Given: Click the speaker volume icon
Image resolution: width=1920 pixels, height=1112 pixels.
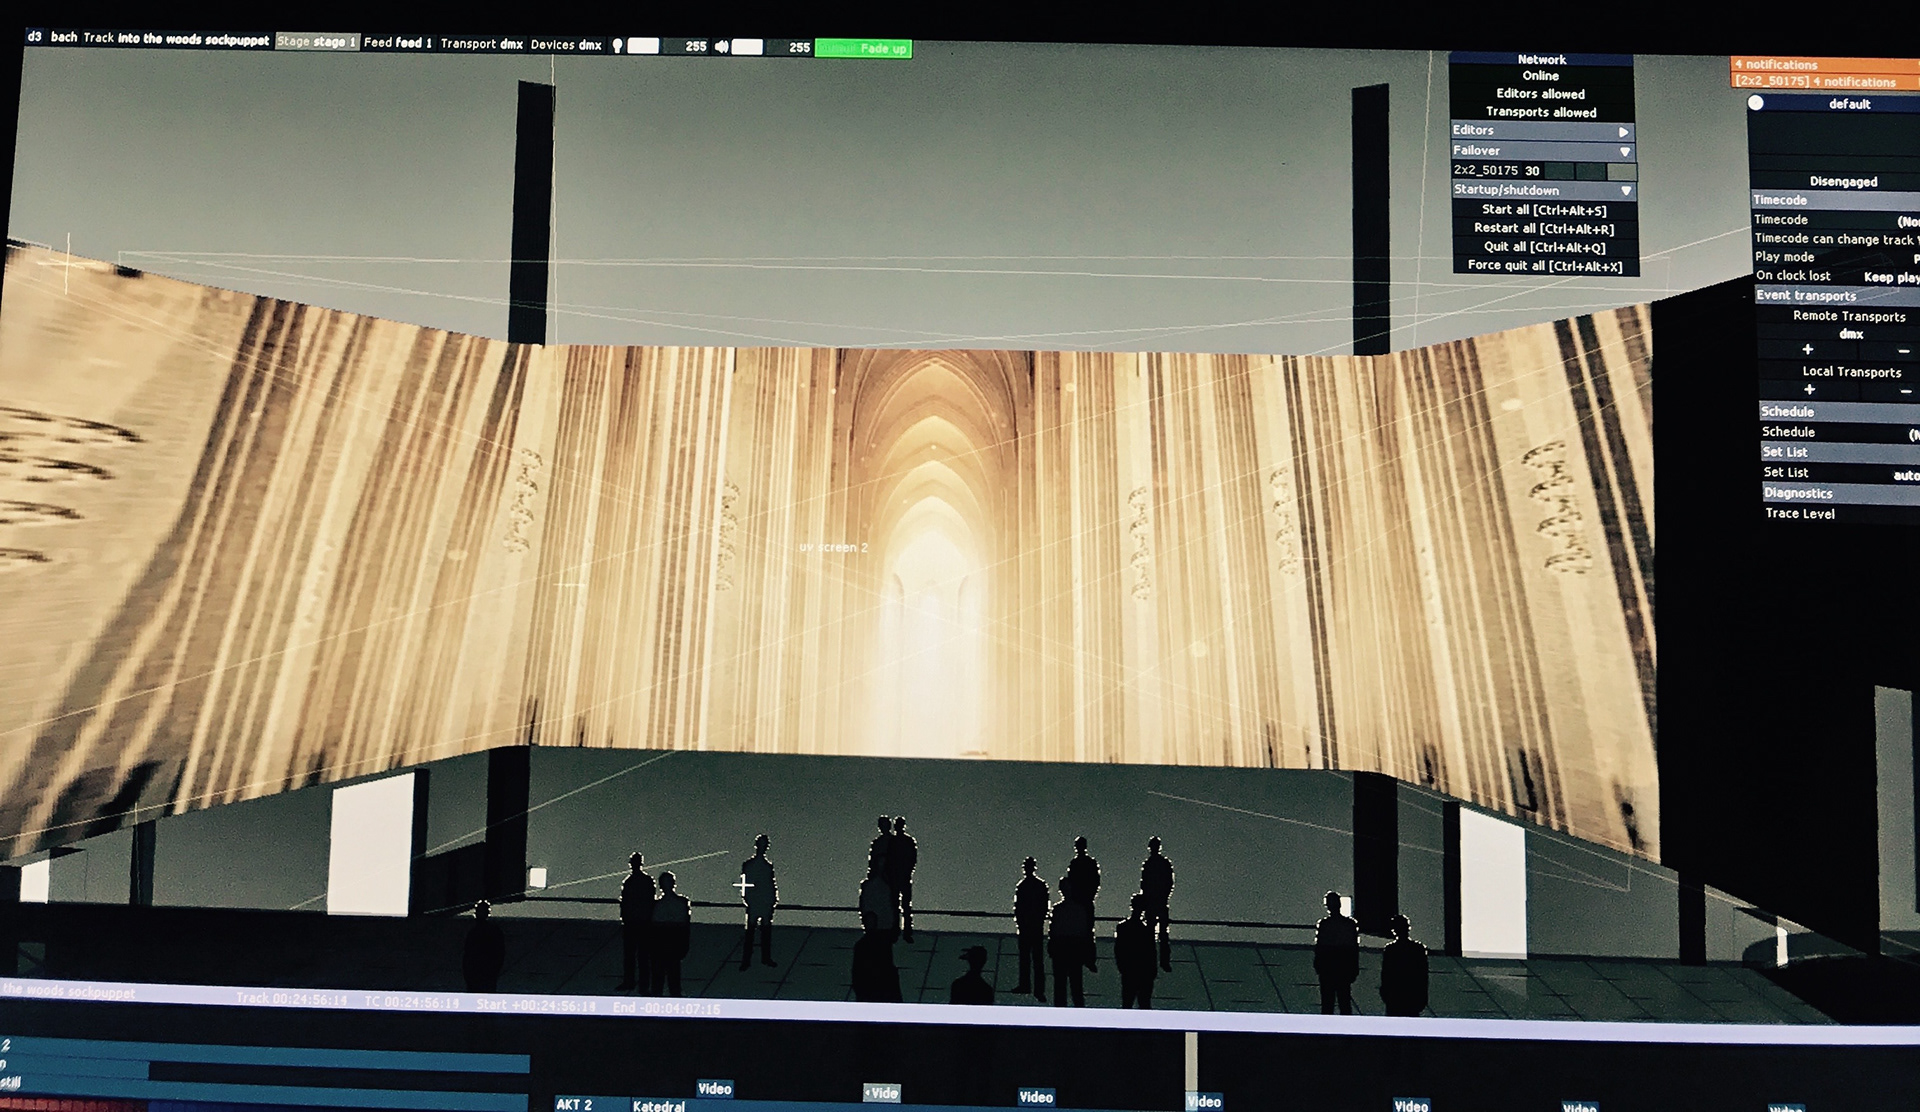Looking at the screenshot, I should tap(721, 47).
